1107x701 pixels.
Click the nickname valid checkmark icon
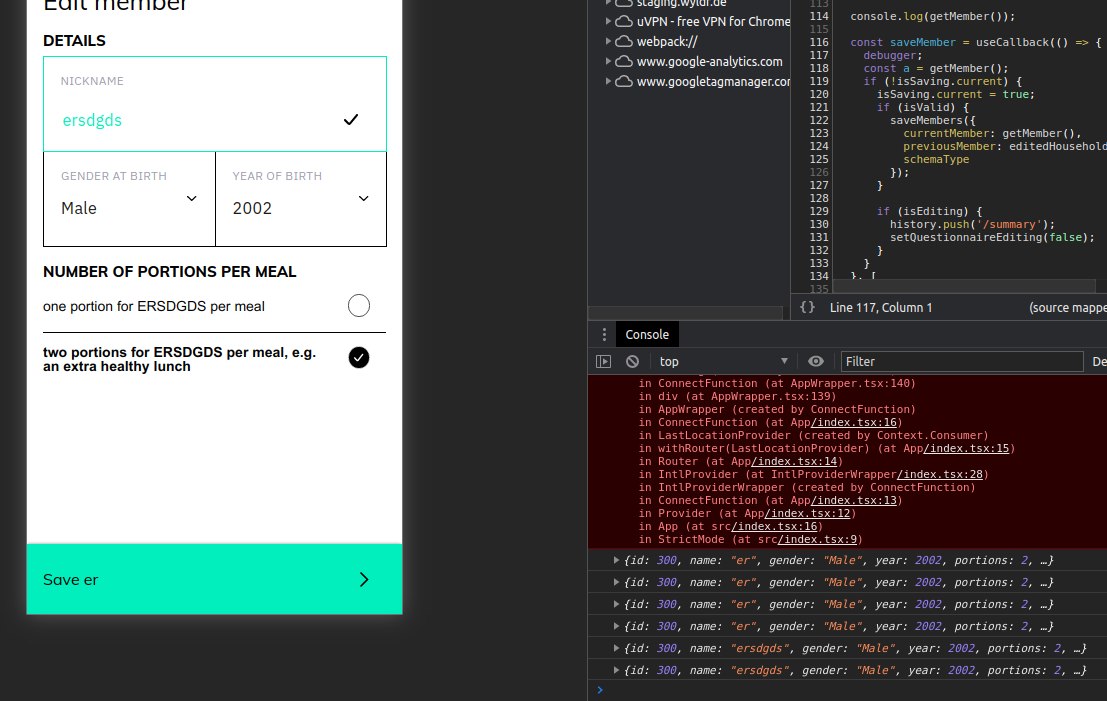(x=351, y=120)
